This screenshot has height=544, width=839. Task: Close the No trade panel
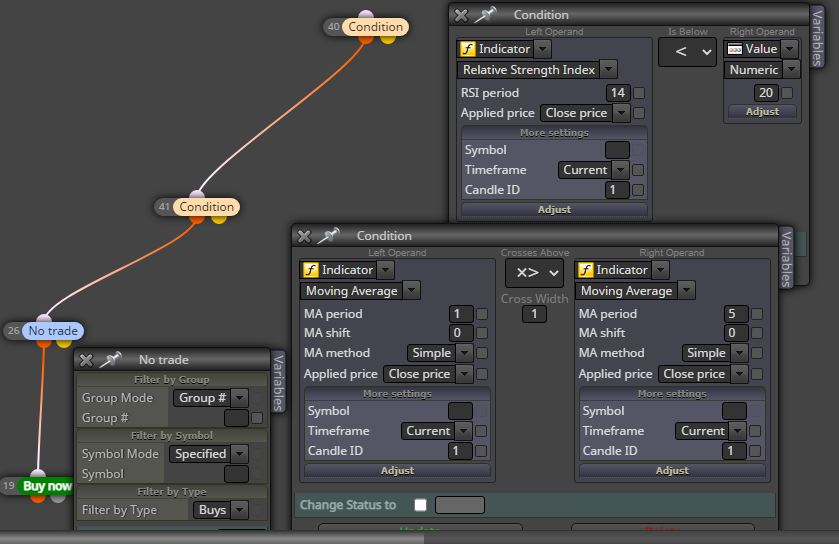(86, 360)
